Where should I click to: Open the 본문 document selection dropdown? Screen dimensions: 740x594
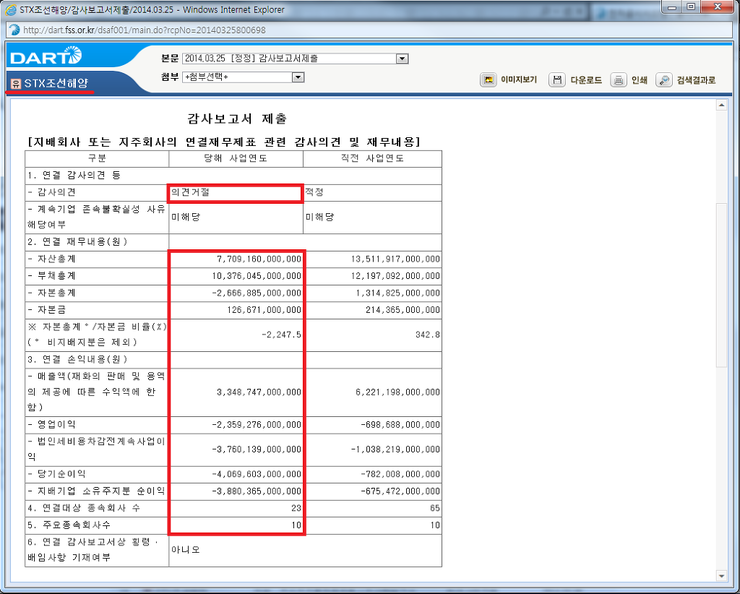(x=402, y=59)
